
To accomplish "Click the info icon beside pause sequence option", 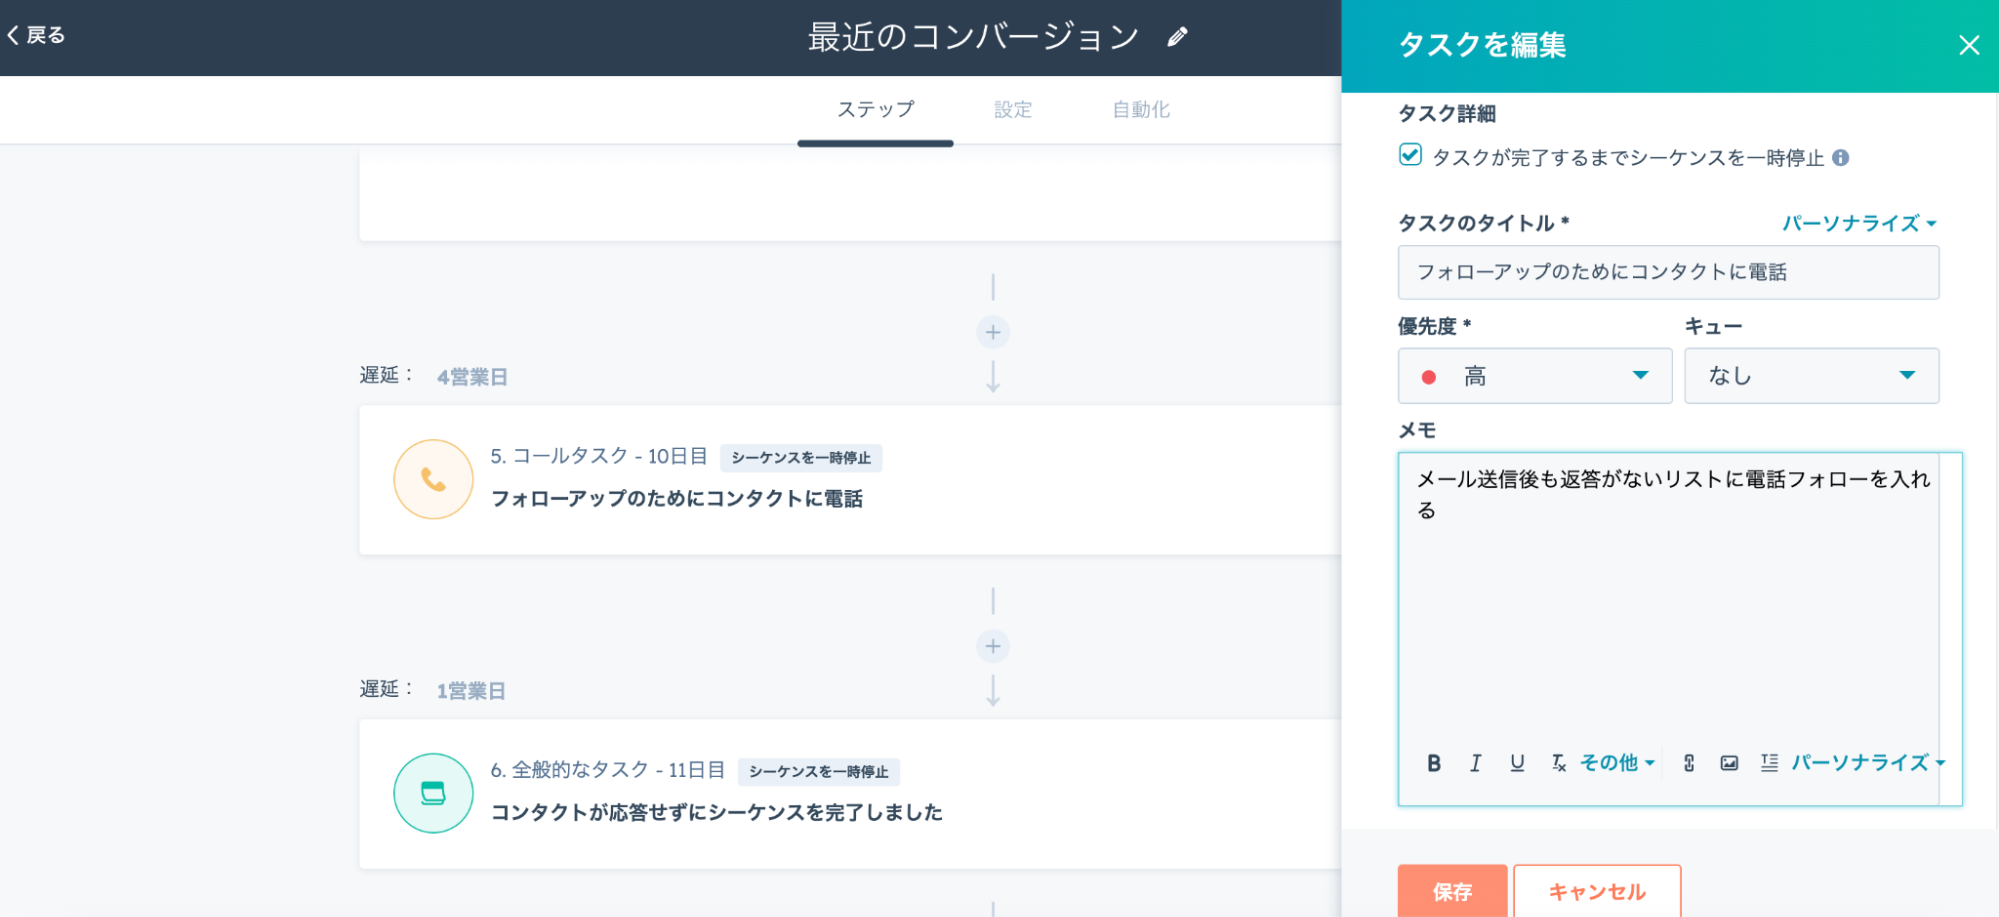I will [x=1840, y=158].
